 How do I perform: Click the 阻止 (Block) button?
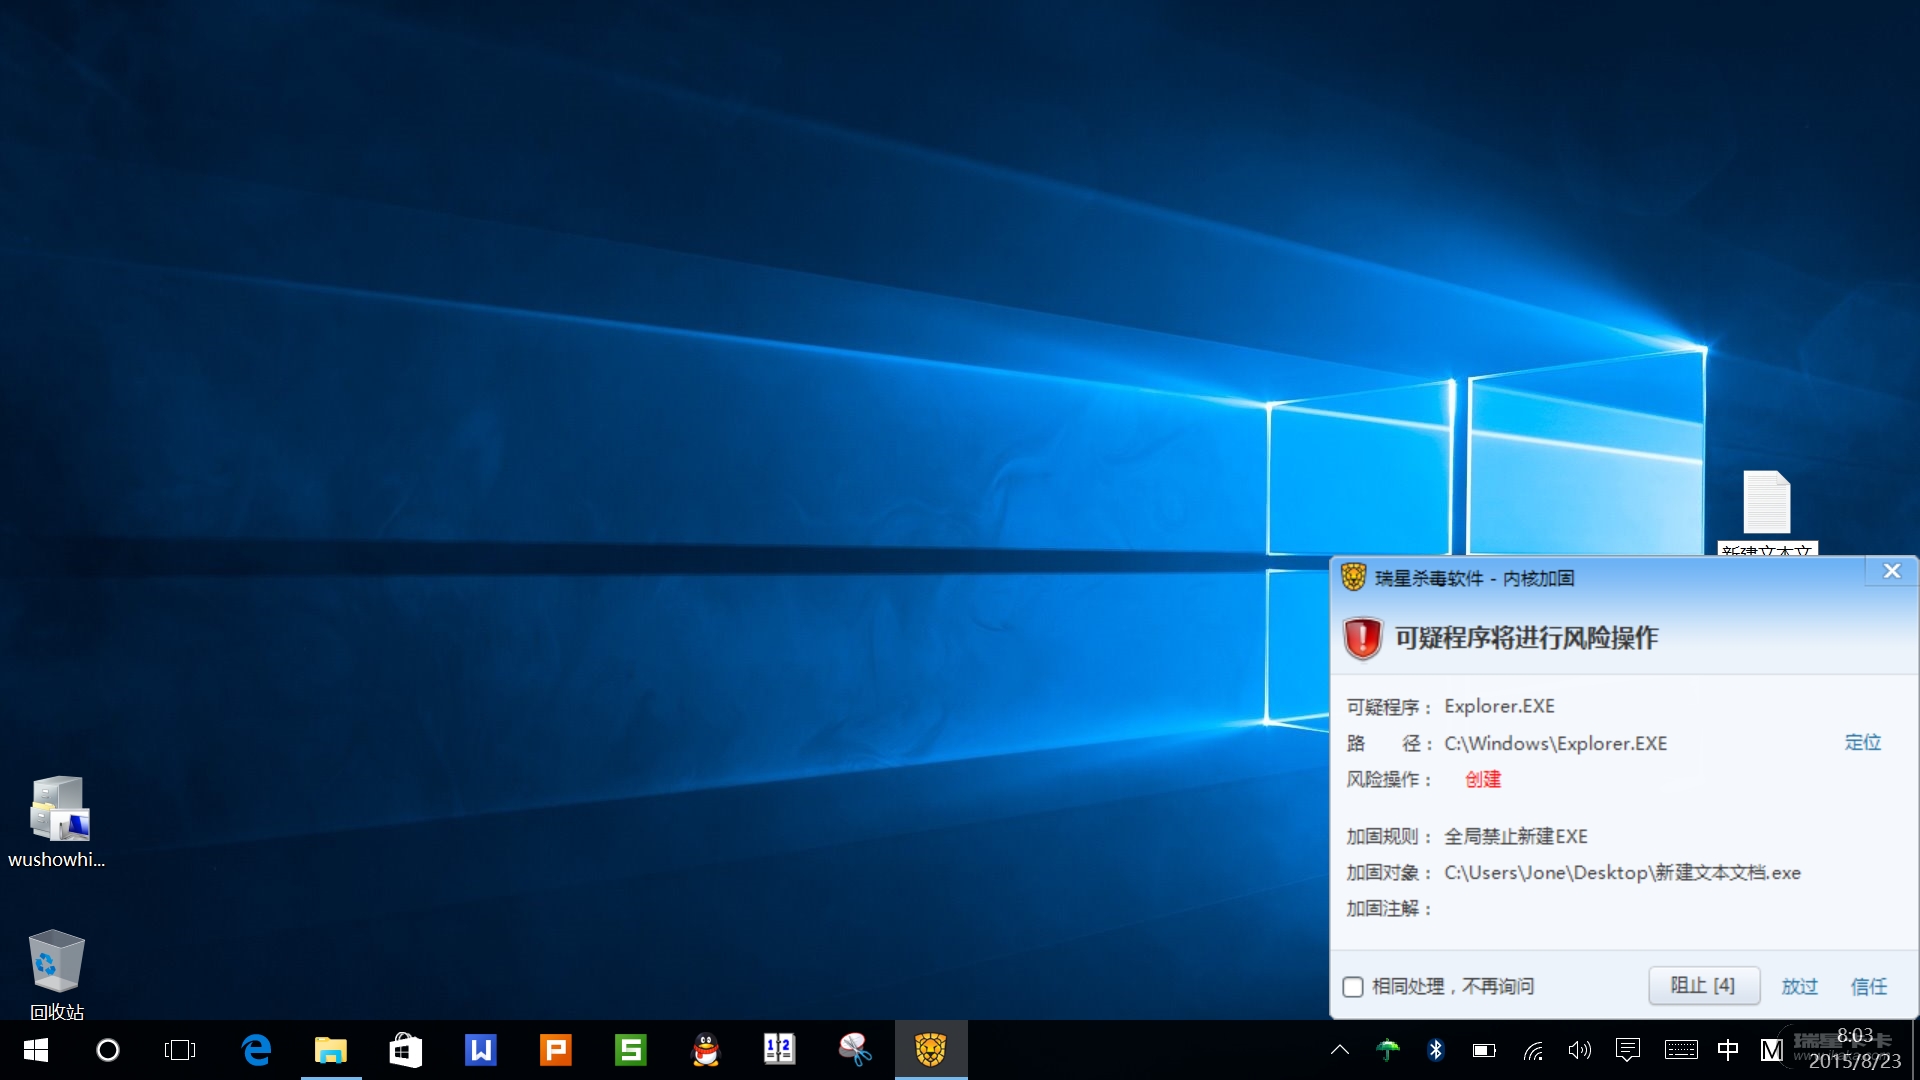(x=1703, y=986)
